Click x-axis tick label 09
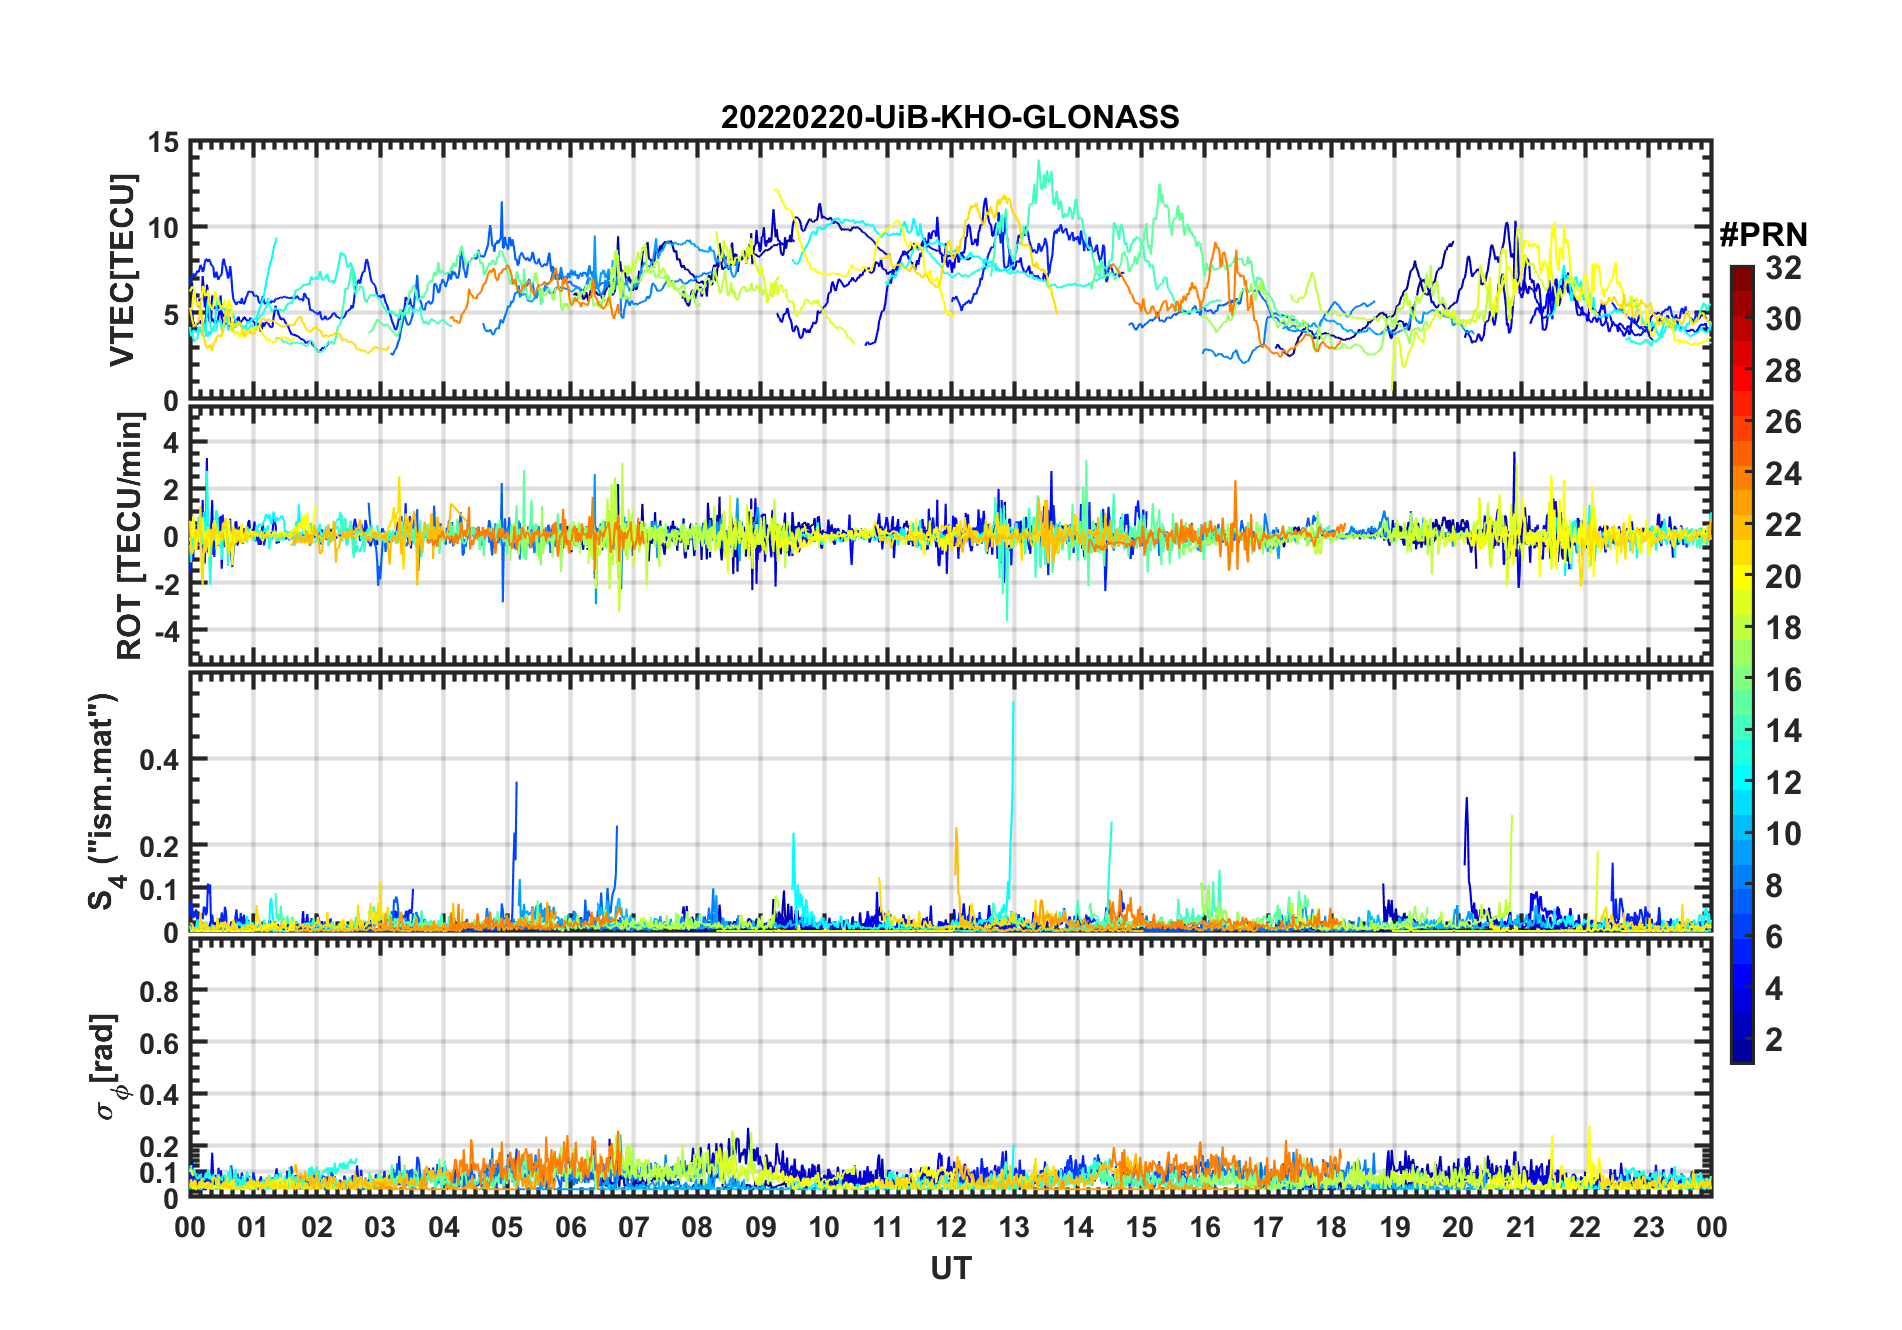Image resolution: width=1902 pixels, height=1330 pixels. (761, 1227)
